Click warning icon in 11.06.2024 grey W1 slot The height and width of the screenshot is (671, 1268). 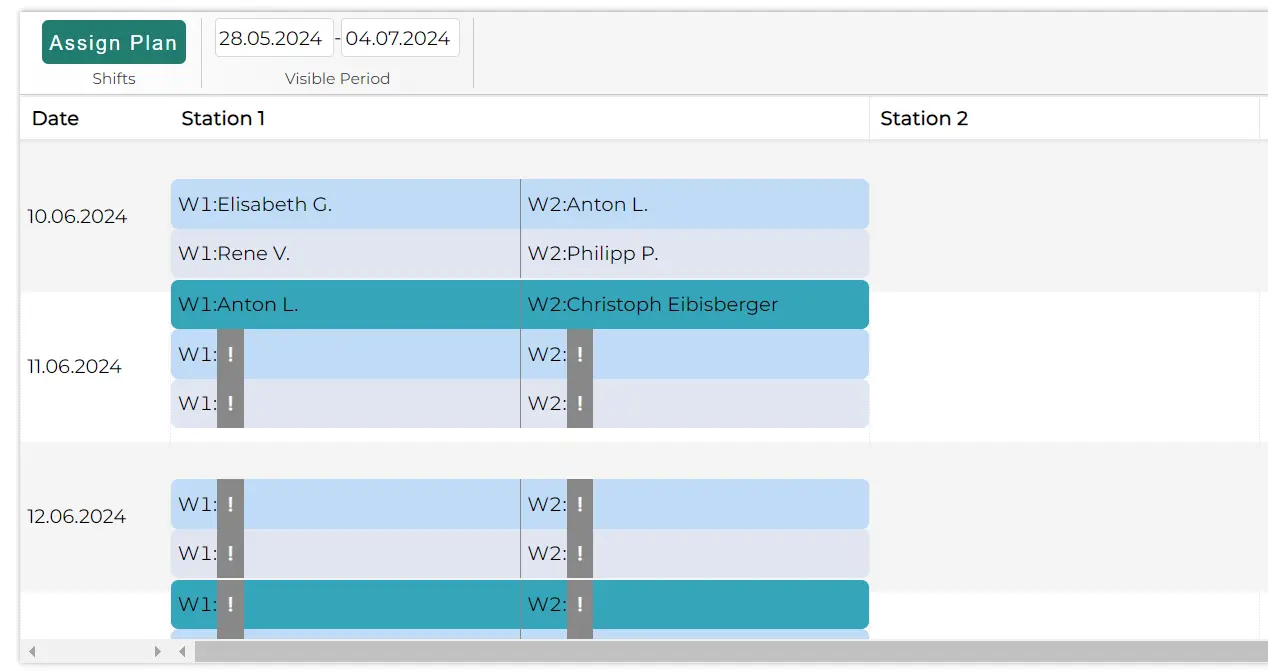[230, 404]
